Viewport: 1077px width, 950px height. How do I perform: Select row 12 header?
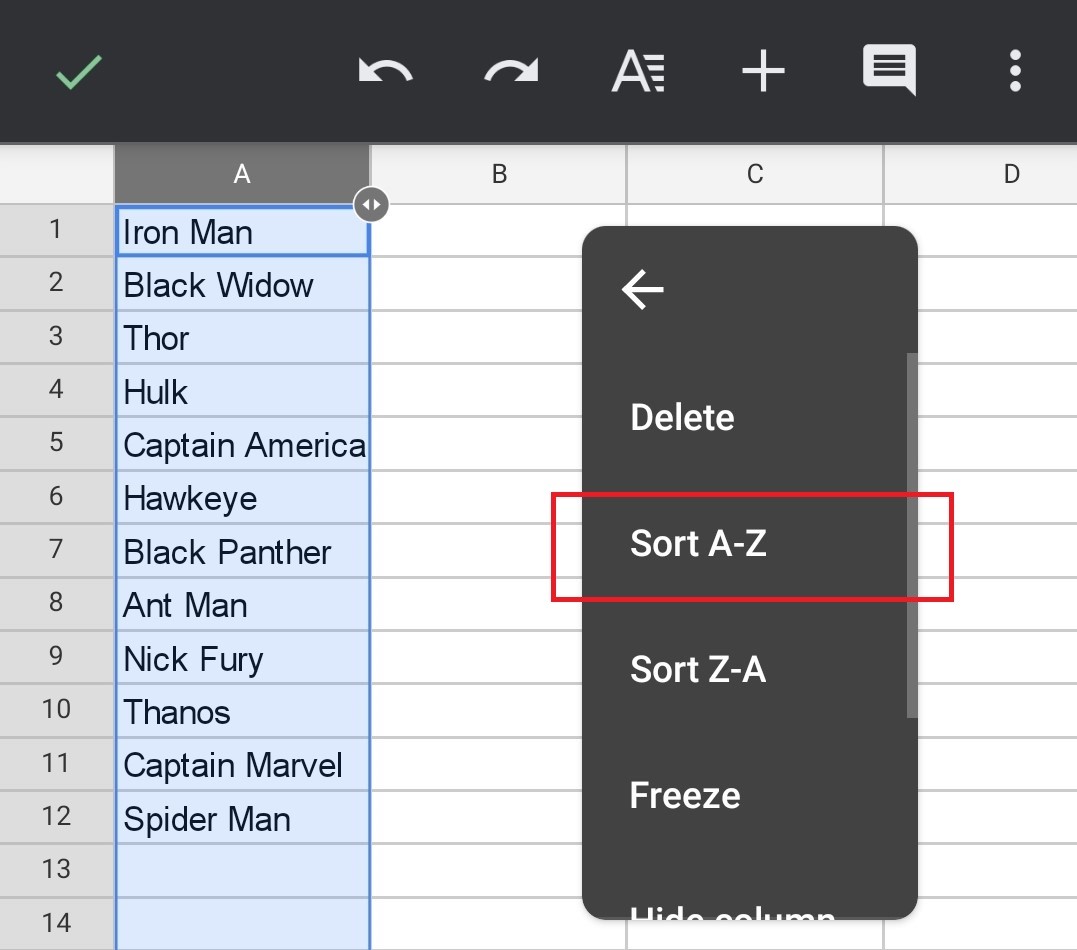tap(56, 817)
